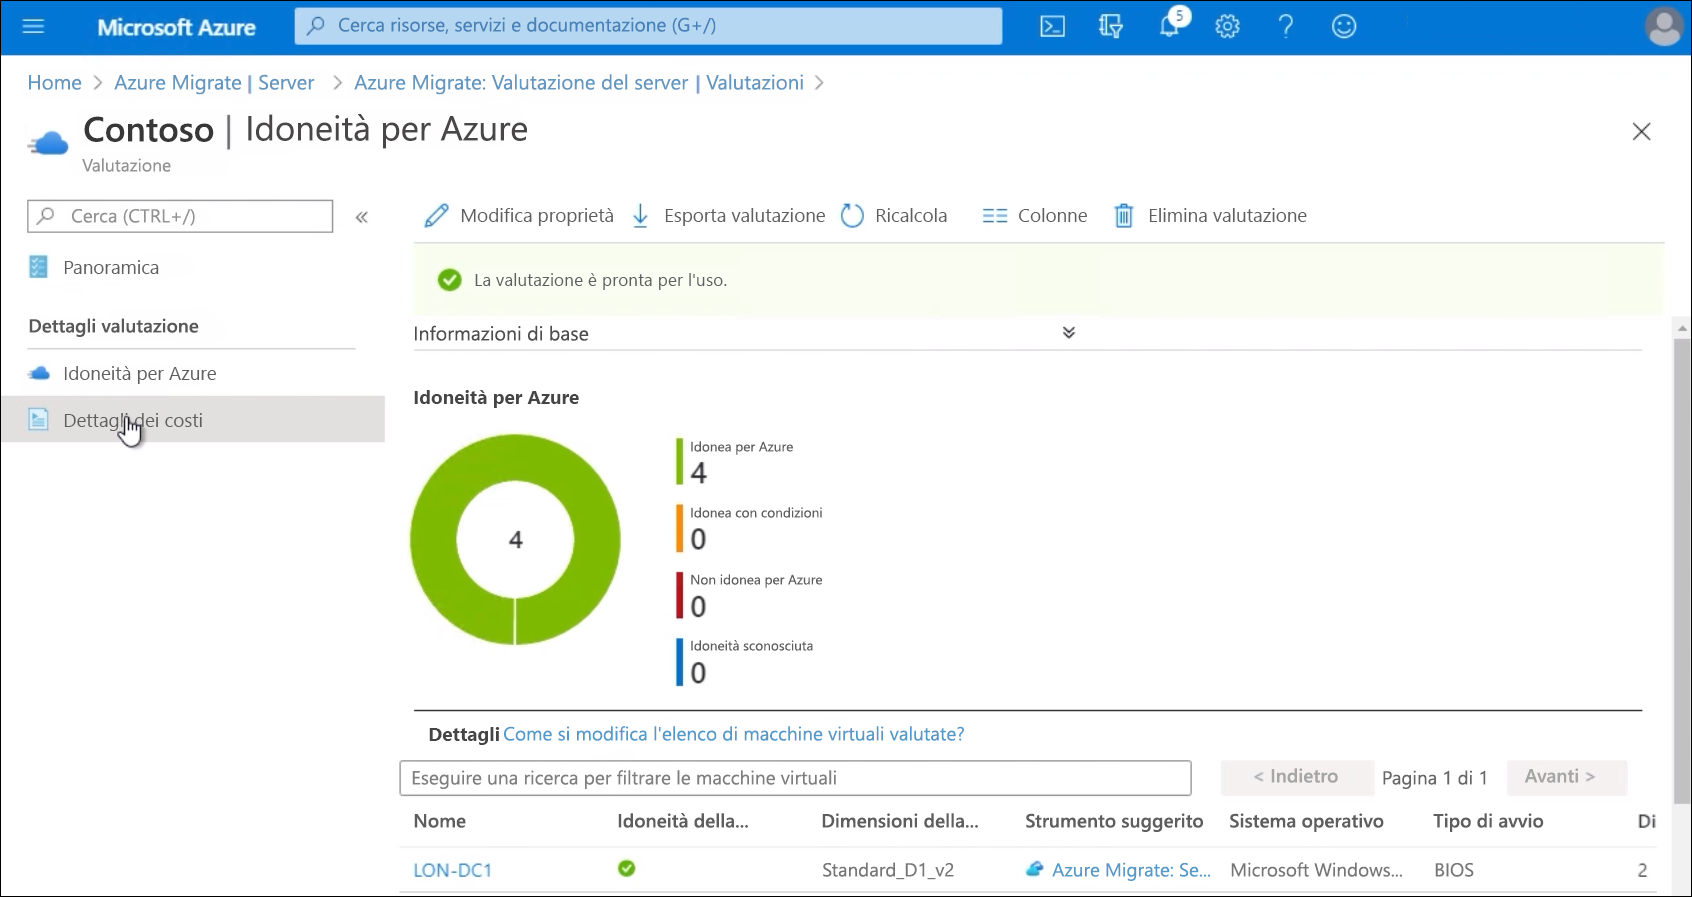This screenshot has height=897, width=1692.
Task: Close the Contoso assessment blade
Action: [1641, 131]
